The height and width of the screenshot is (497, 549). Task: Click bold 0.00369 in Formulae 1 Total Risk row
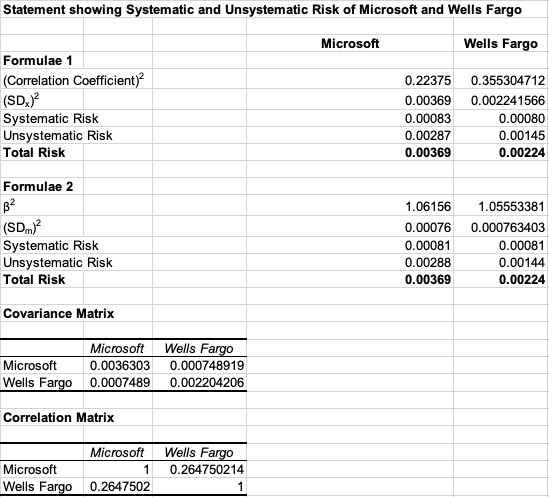(428, 153)
